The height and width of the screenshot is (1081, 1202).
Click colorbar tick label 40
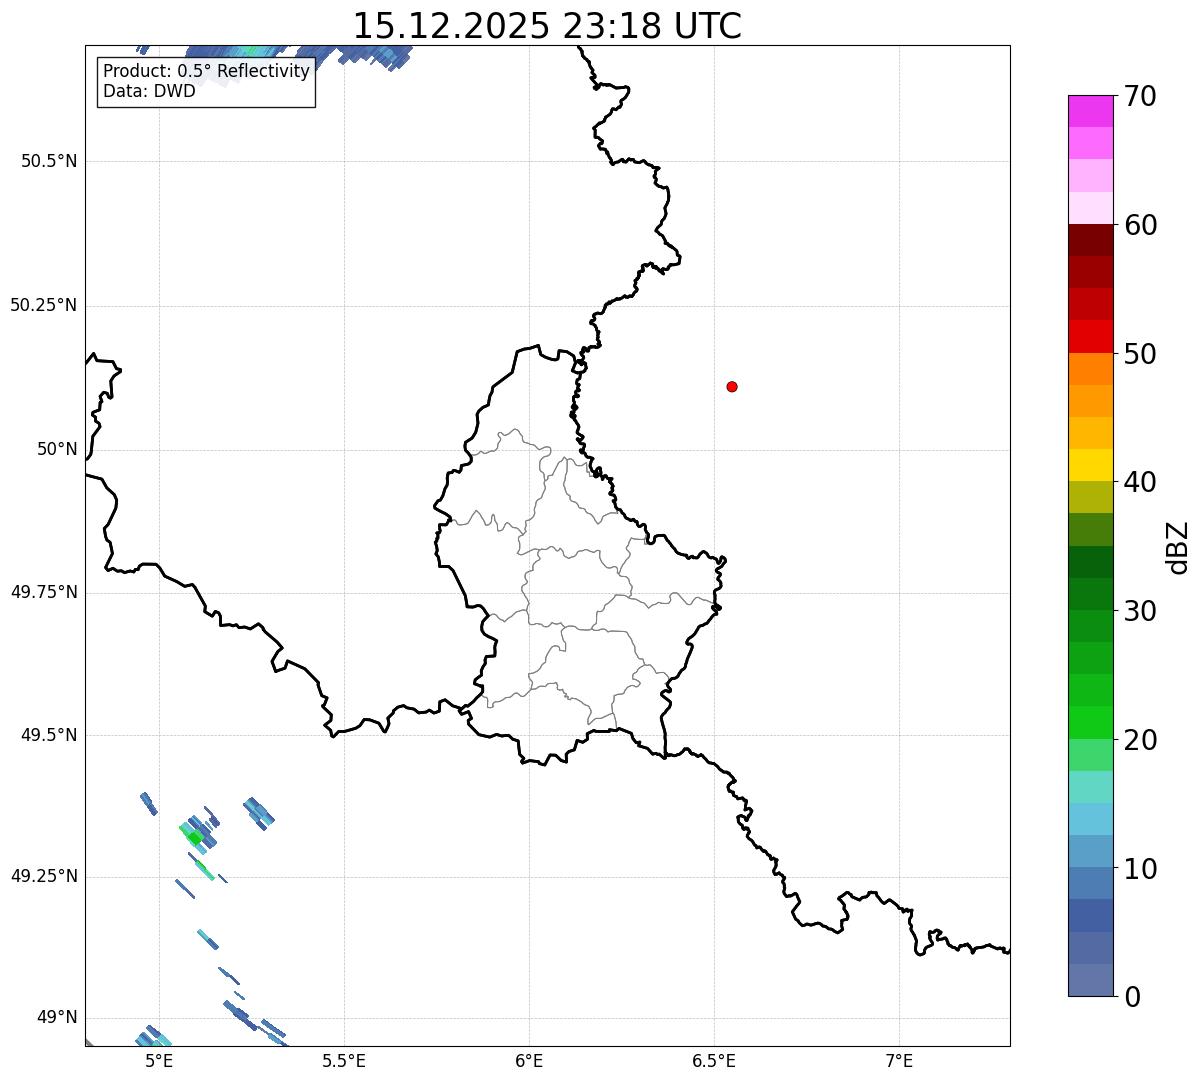click(1139, 482)
